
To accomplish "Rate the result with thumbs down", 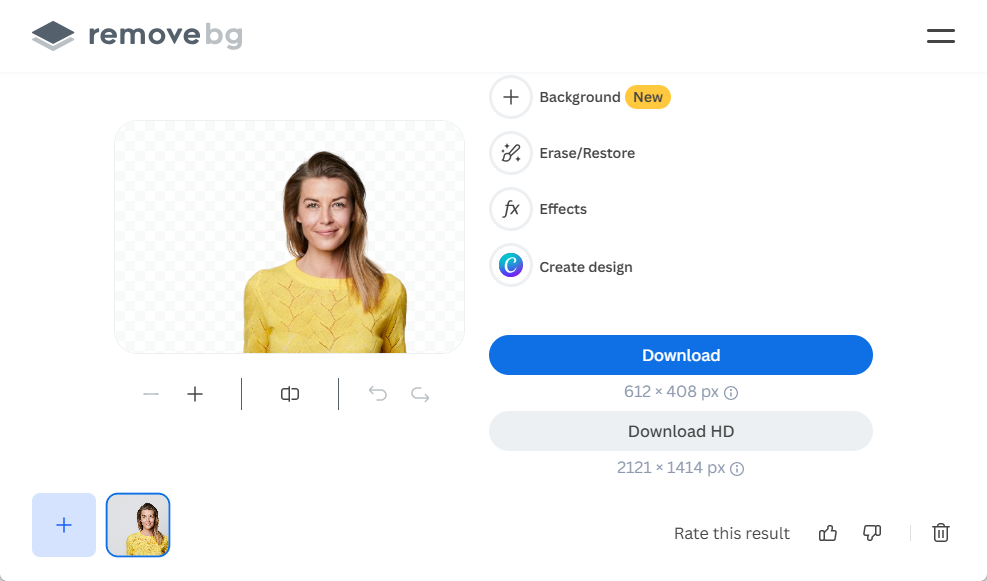I will [x=872, y=533].
